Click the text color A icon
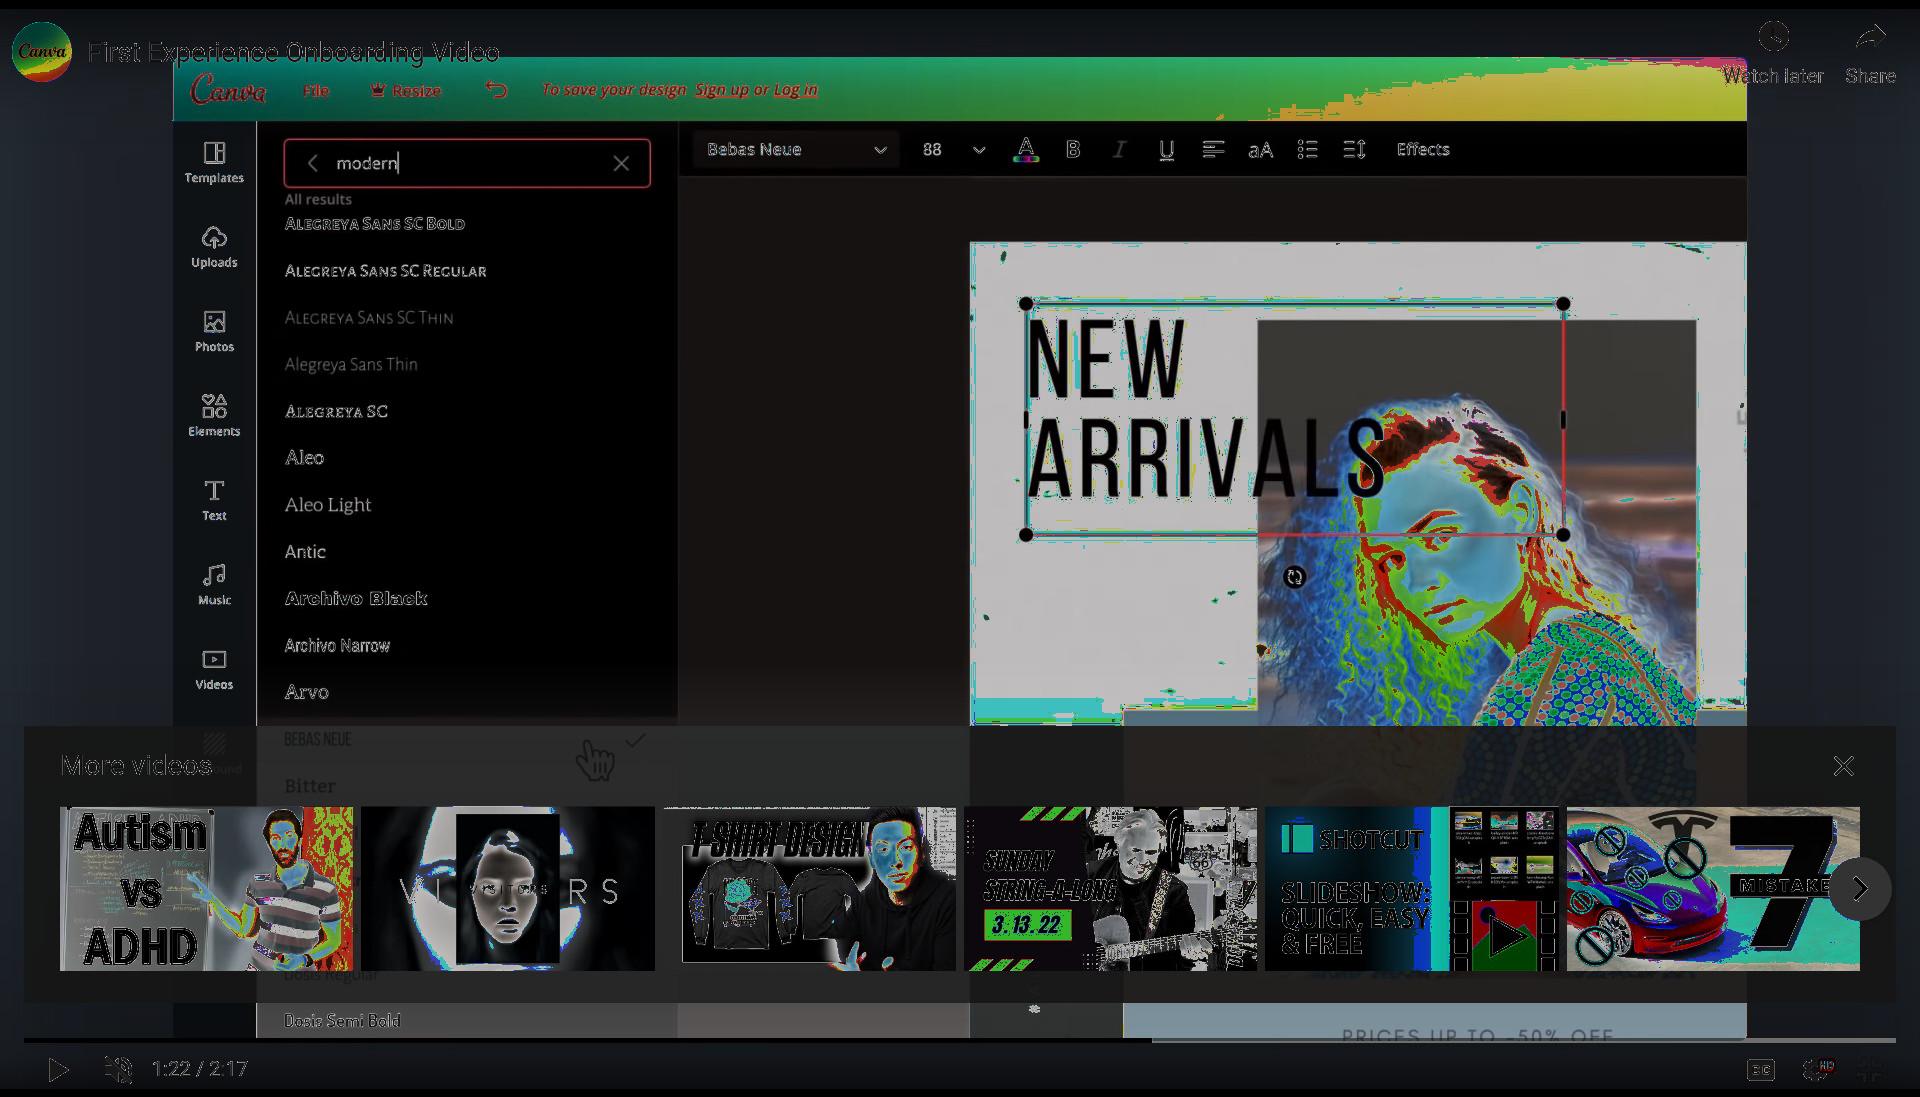 coord(1025,150)
